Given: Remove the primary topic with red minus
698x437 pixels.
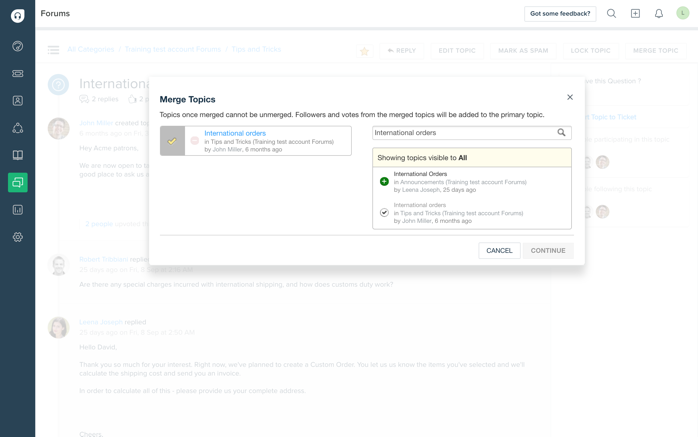Looking at the screenshot, I should click(195, 141).
